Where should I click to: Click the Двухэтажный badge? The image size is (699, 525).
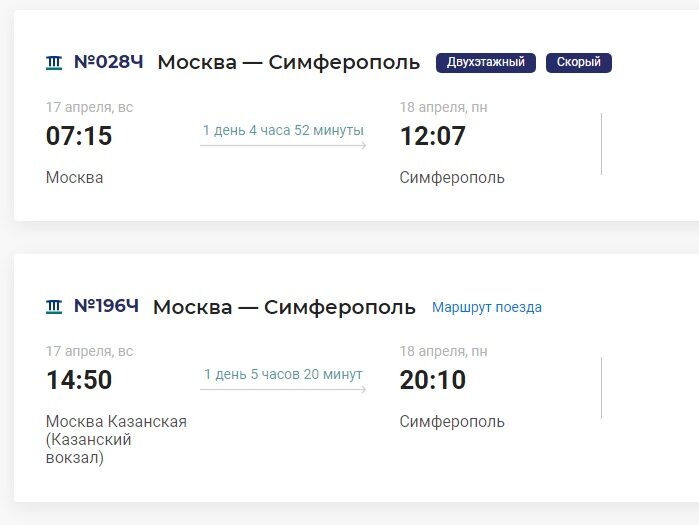(485, 62)
